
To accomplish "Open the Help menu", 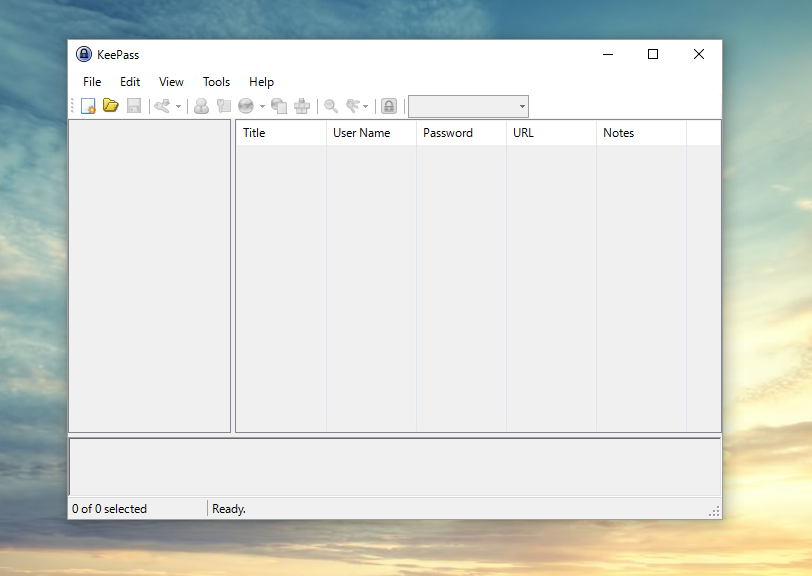I will (x=261, y=82).
